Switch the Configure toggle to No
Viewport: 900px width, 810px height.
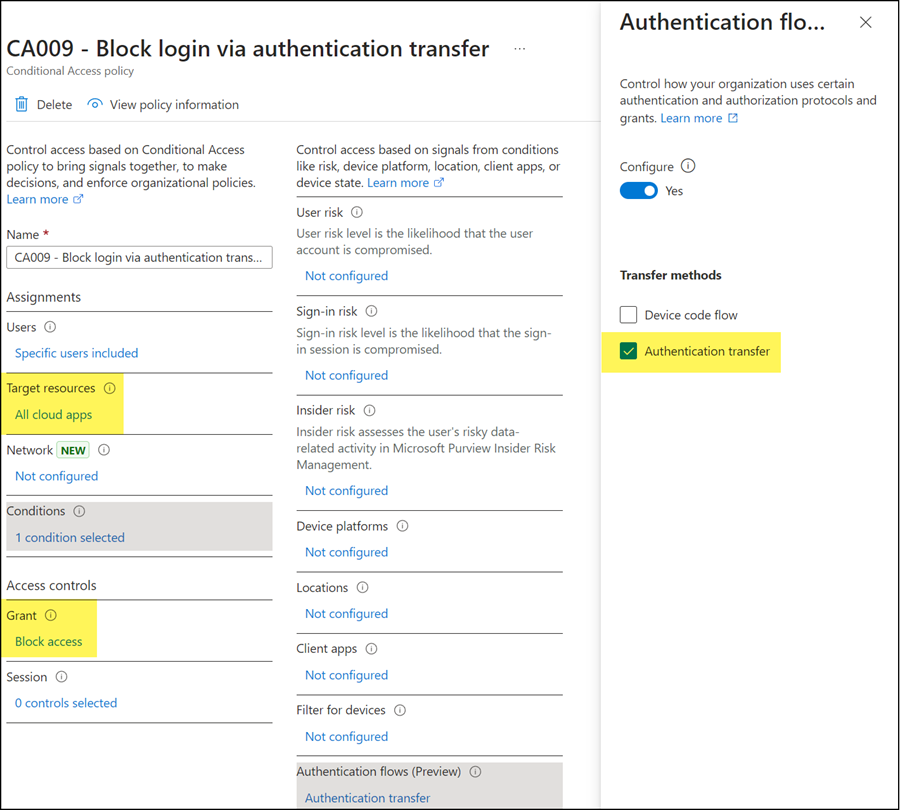point(638,190)
